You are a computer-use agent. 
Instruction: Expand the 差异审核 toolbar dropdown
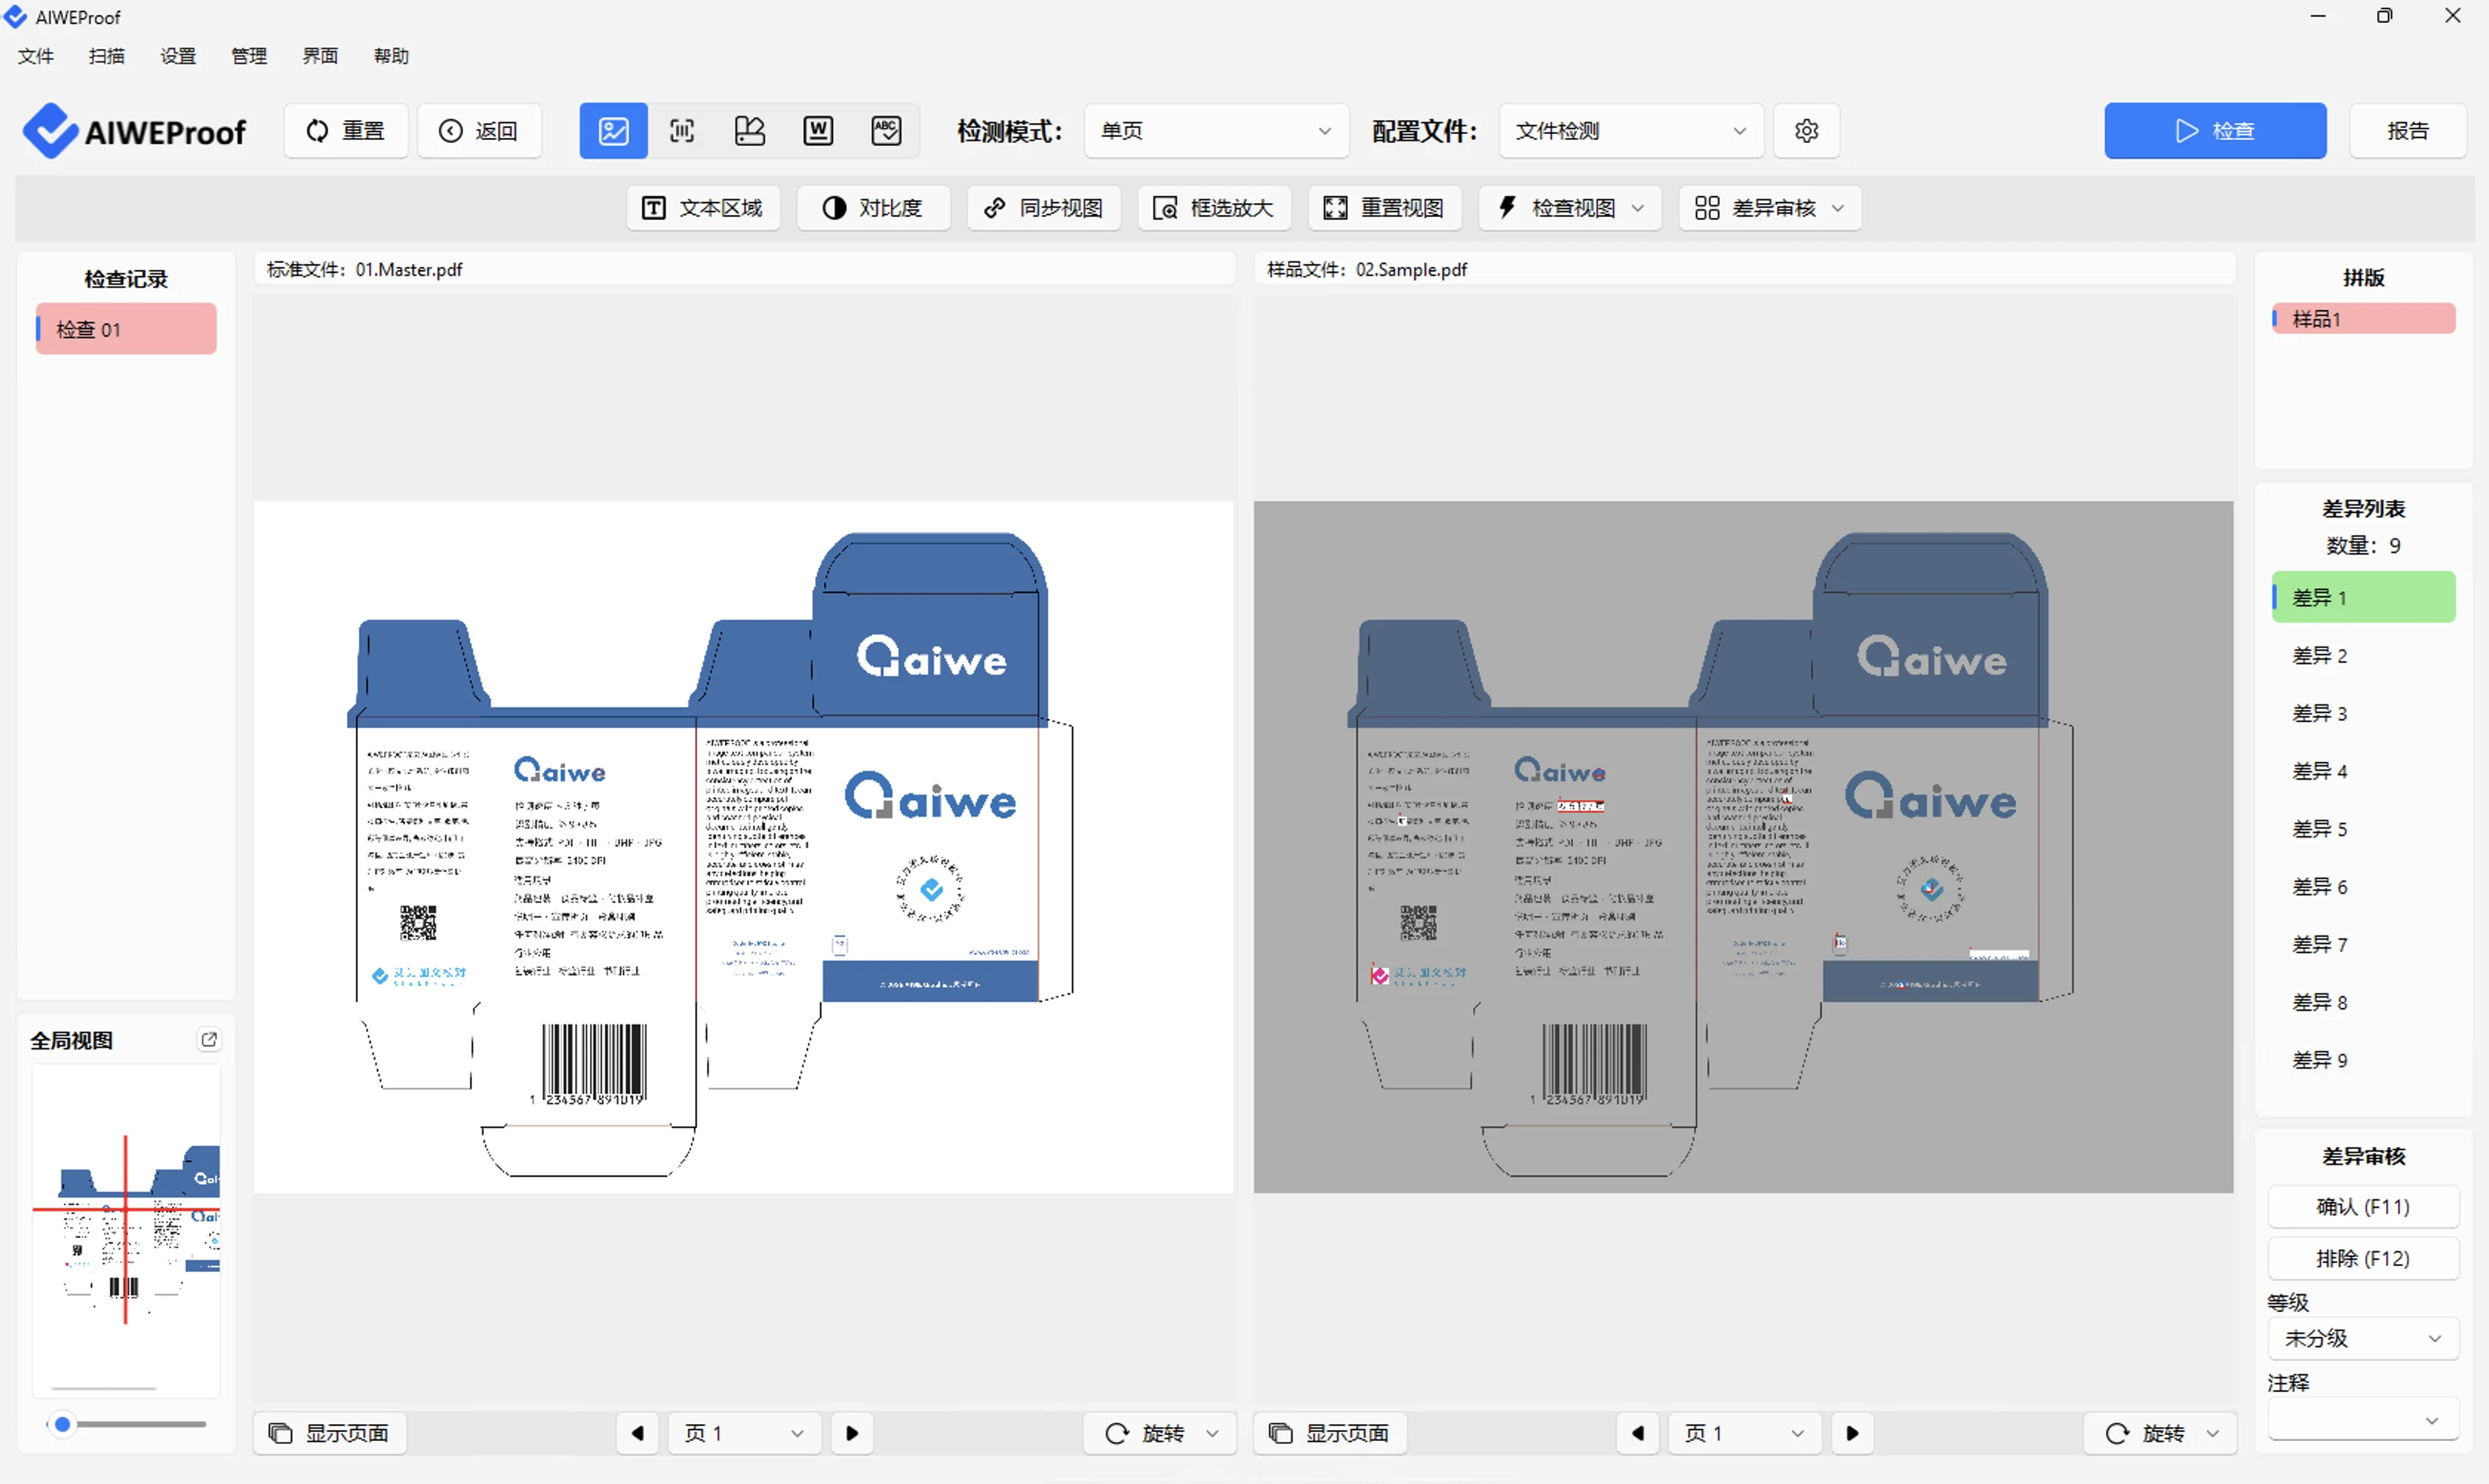[x=1770, y=208]
